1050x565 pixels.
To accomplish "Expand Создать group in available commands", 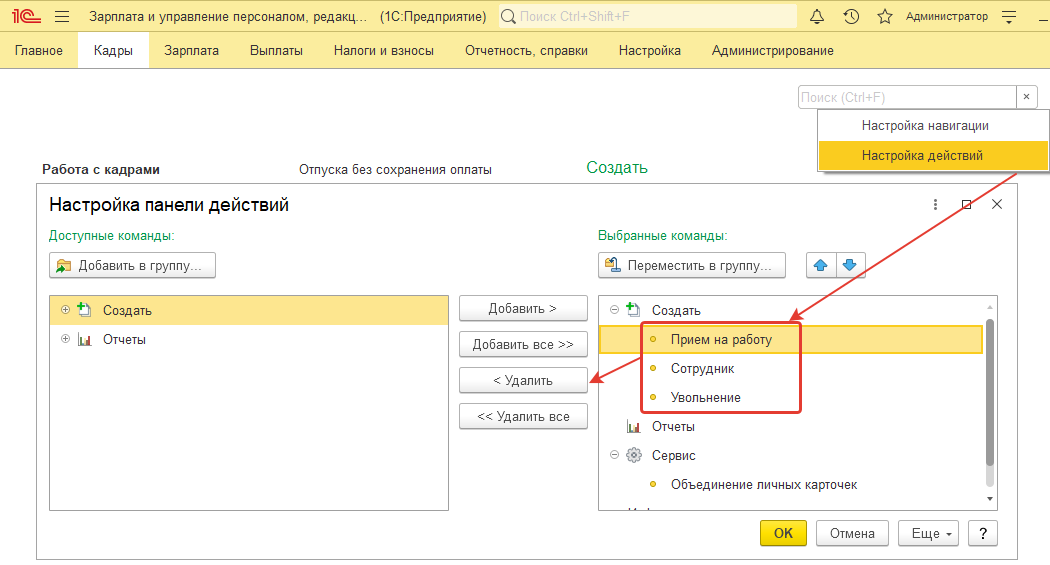I will 65,310.
